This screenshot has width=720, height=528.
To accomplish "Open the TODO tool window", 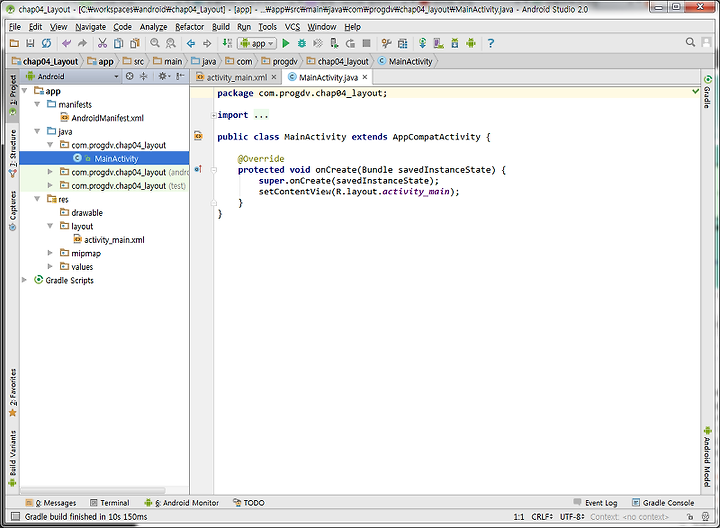I will tap(248, 503).
